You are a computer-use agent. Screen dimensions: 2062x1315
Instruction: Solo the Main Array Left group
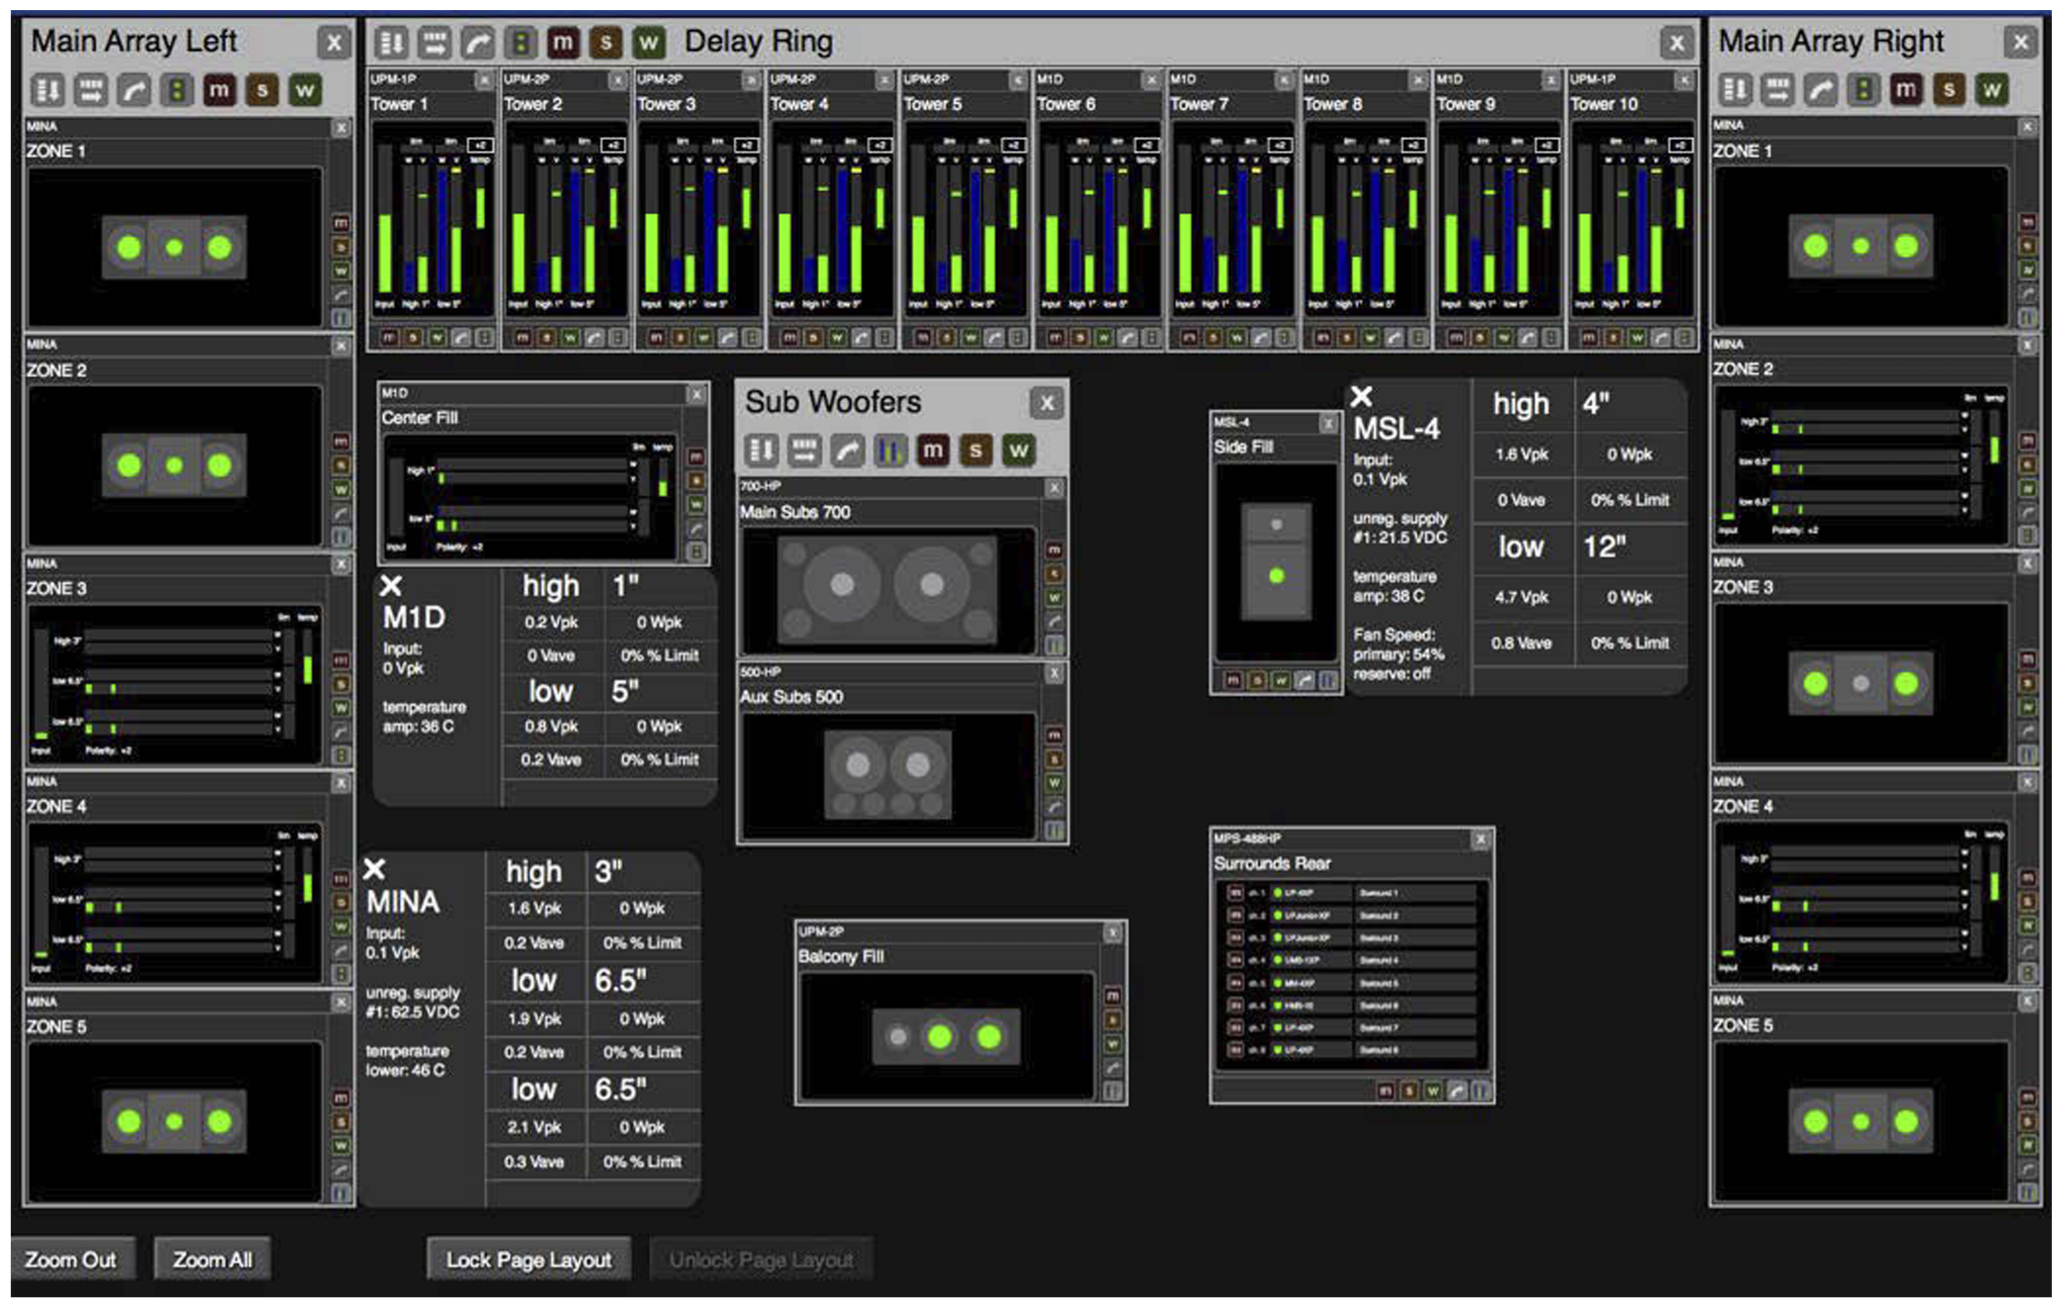[x=262, y=91]
